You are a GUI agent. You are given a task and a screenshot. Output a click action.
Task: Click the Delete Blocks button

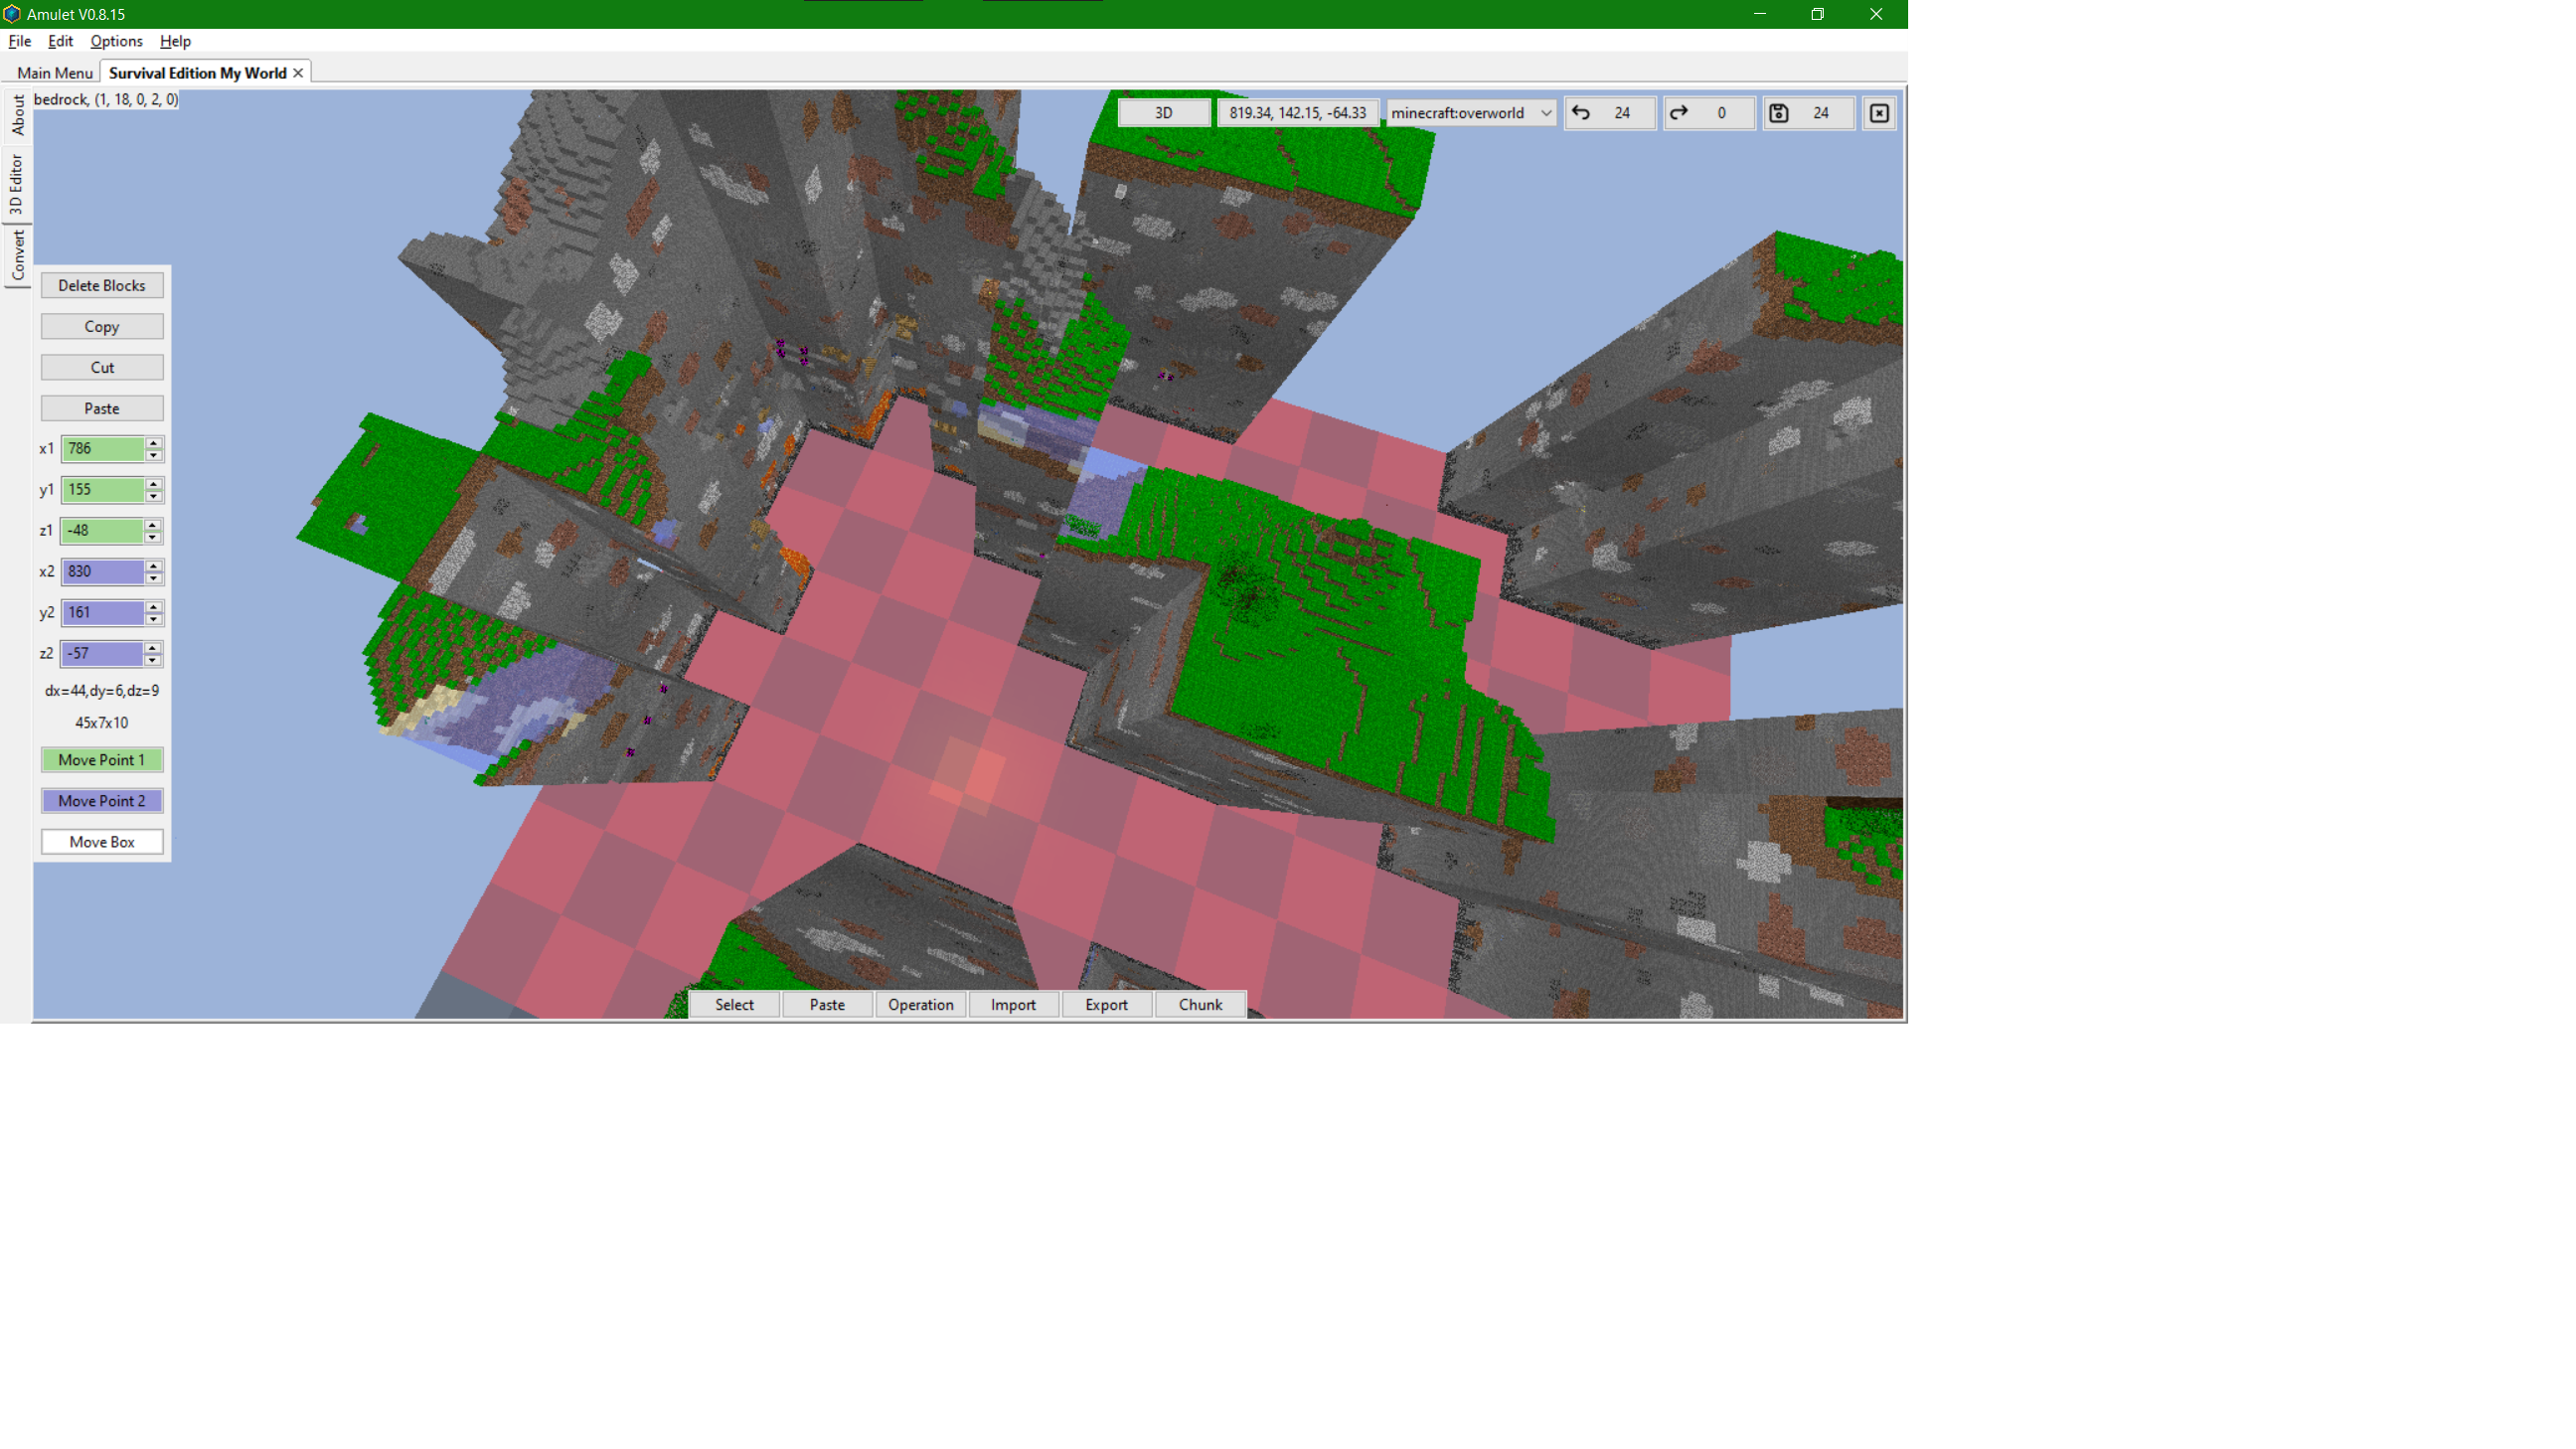point(101,285)
